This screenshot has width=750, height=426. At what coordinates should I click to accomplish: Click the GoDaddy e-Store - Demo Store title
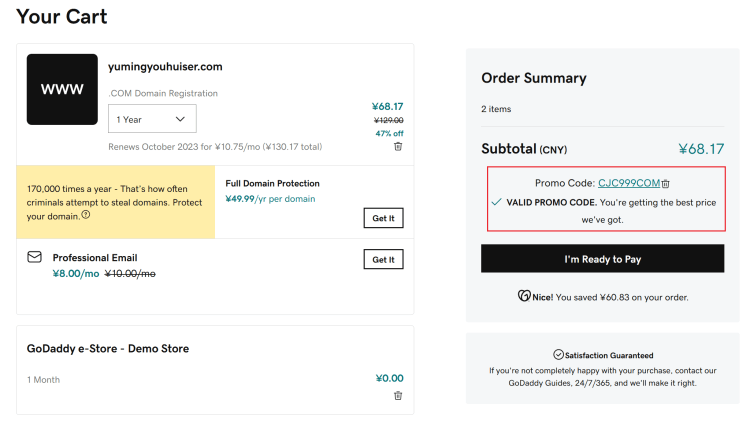(x=108, y=349)
